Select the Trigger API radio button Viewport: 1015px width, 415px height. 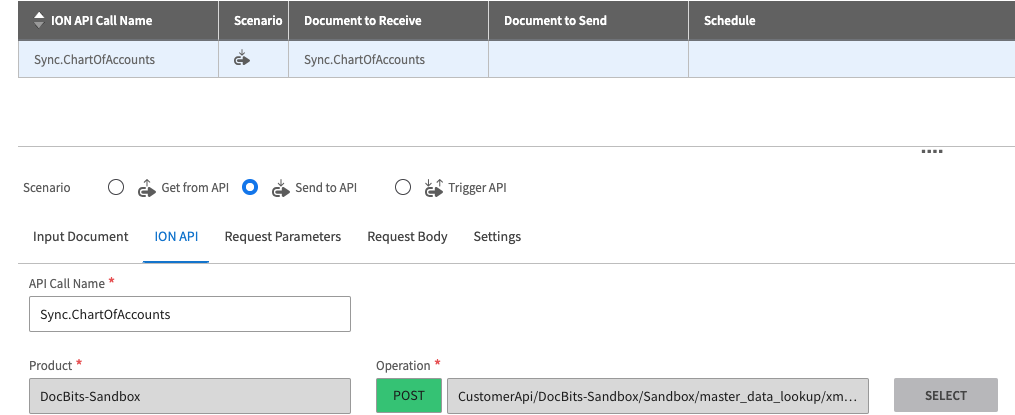(403, 187)
